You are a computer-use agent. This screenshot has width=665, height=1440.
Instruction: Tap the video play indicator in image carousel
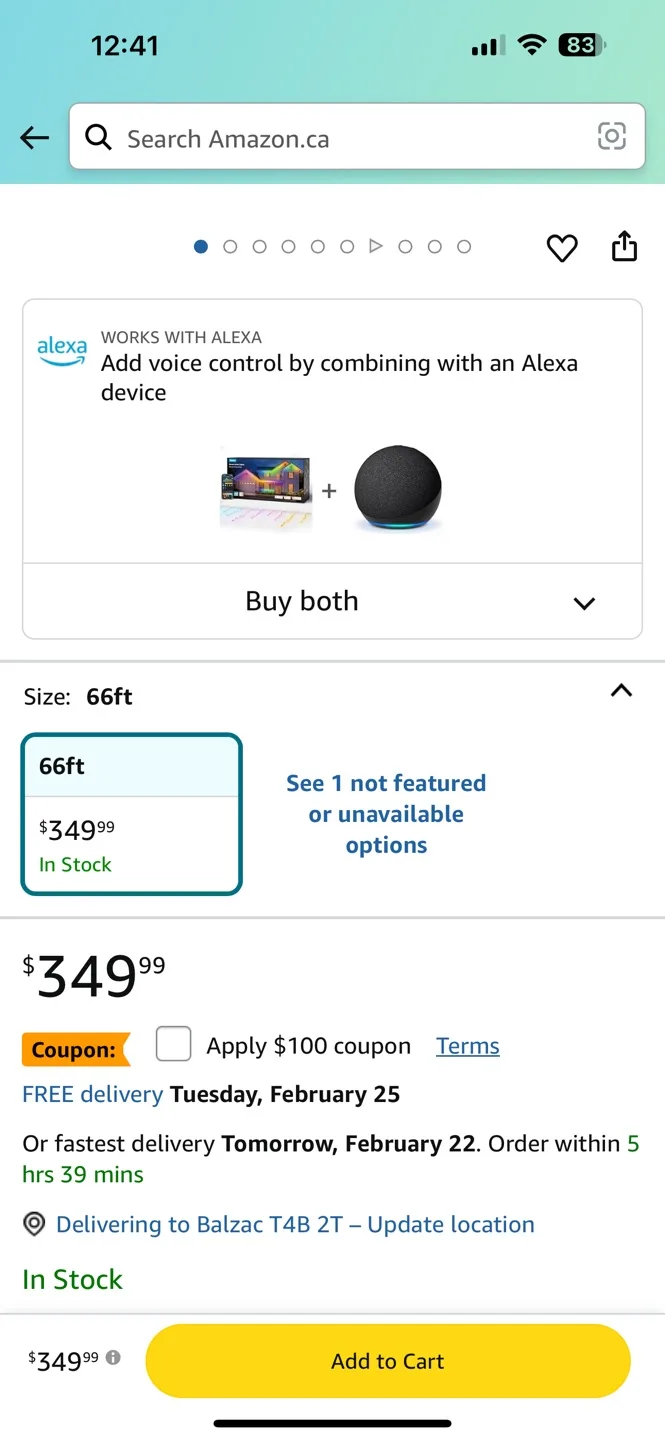(376, 246)
